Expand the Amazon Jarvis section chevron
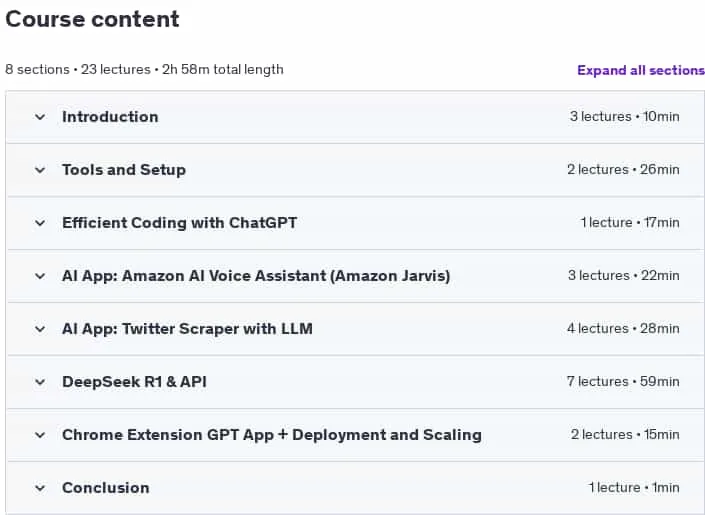This screenshot has width=705, height=515. point(40,276)
